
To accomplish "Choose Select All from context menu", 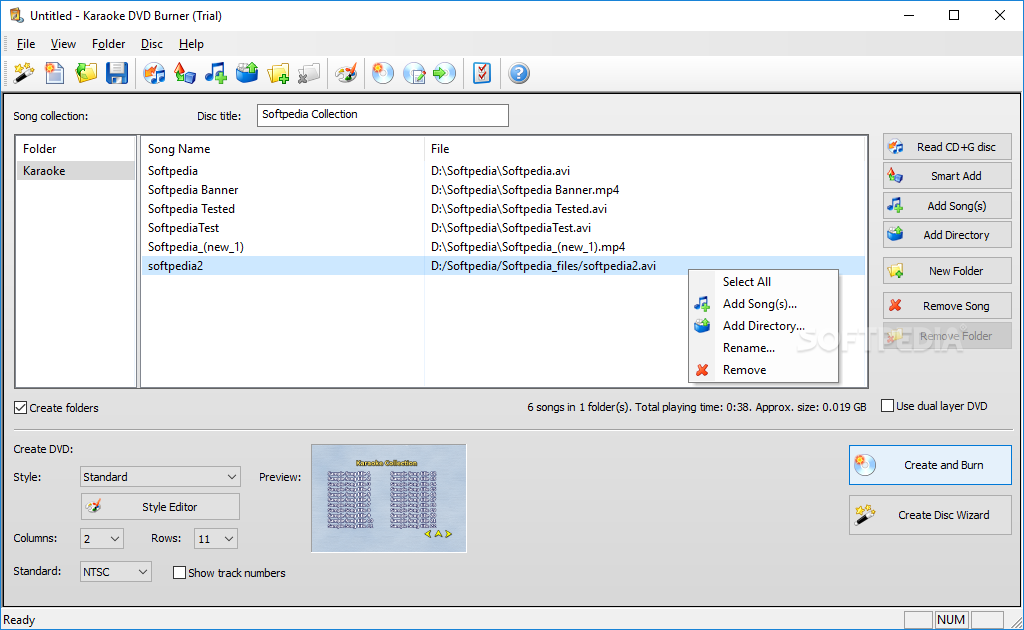I will click(763, 281).
